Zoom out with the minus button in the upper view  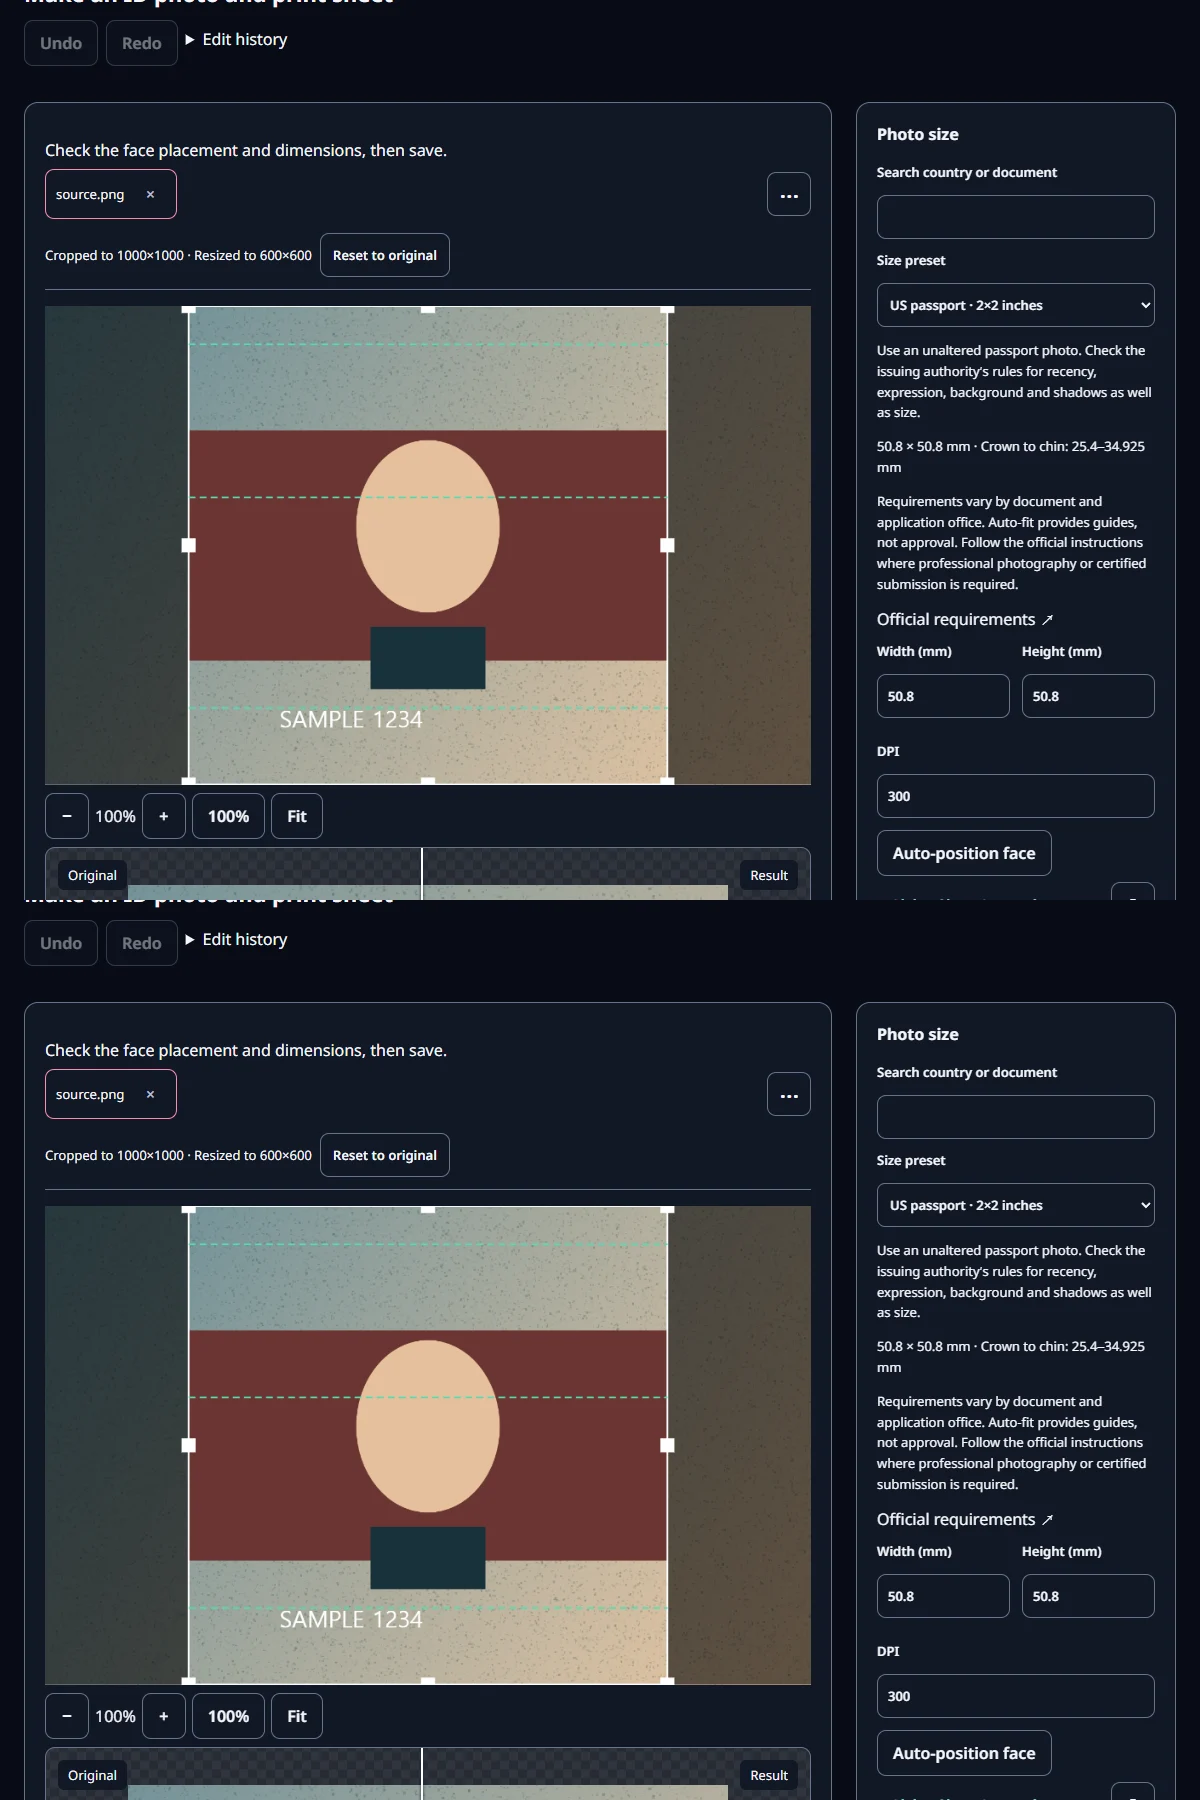tap(67, 816)
